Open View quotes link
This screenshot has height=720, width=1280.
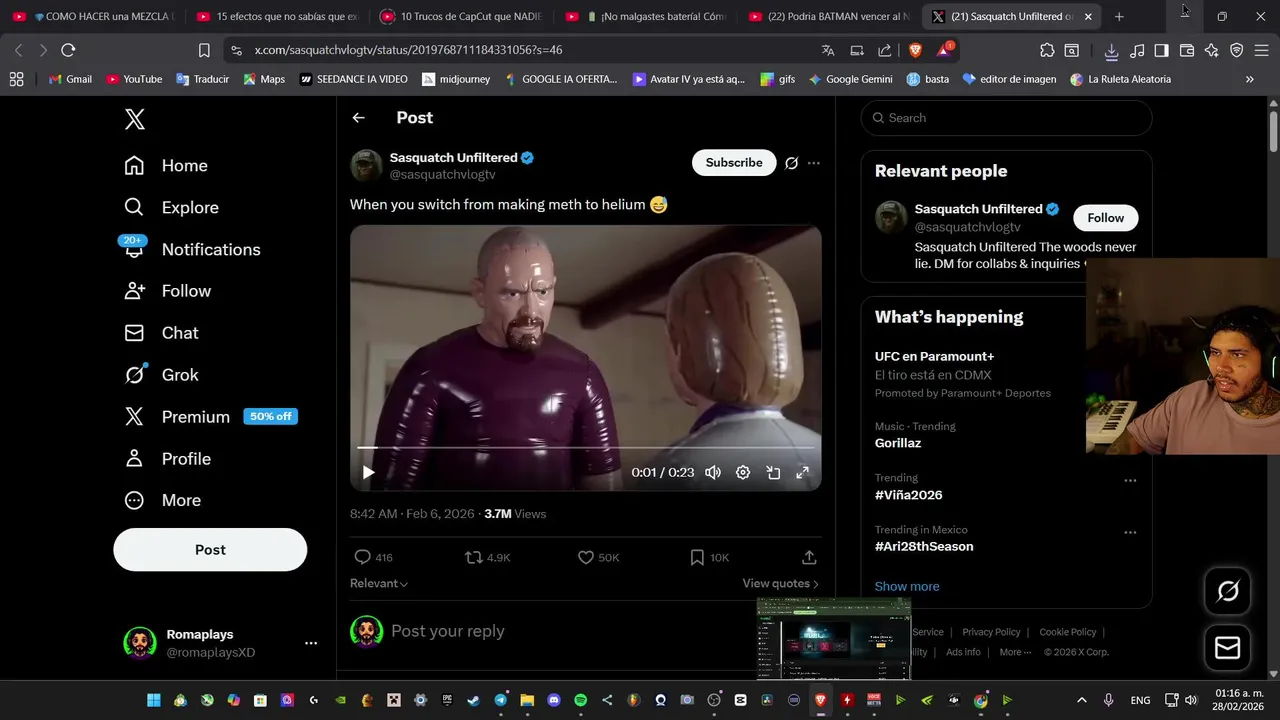[x=781, y=584]
